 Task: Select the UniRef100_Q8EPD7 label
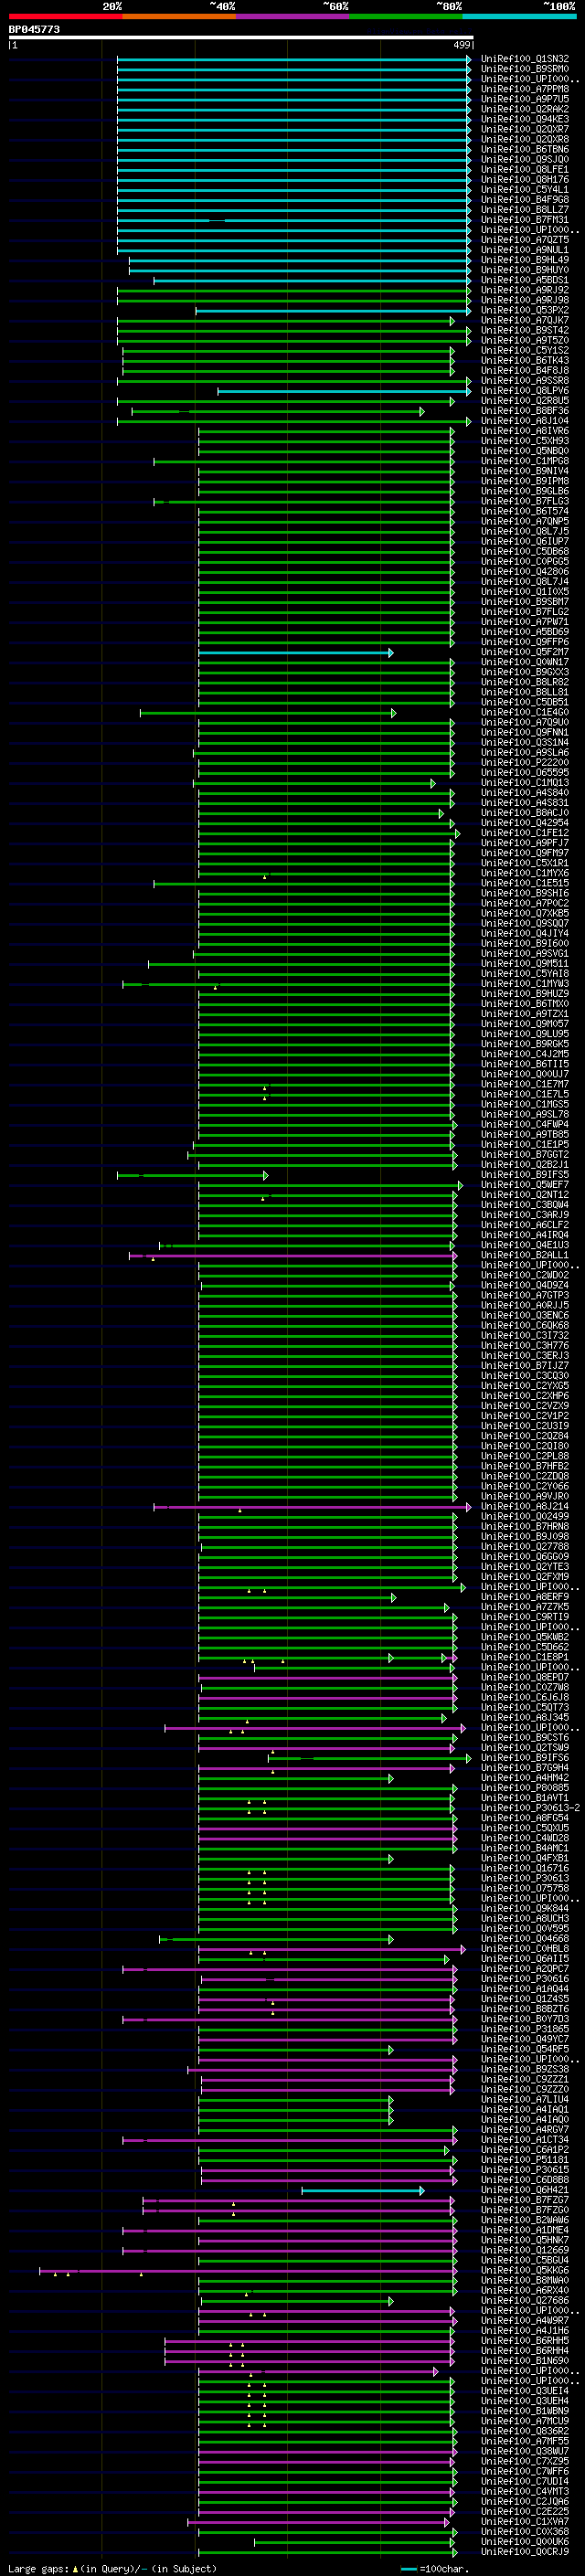(525, 1677)
